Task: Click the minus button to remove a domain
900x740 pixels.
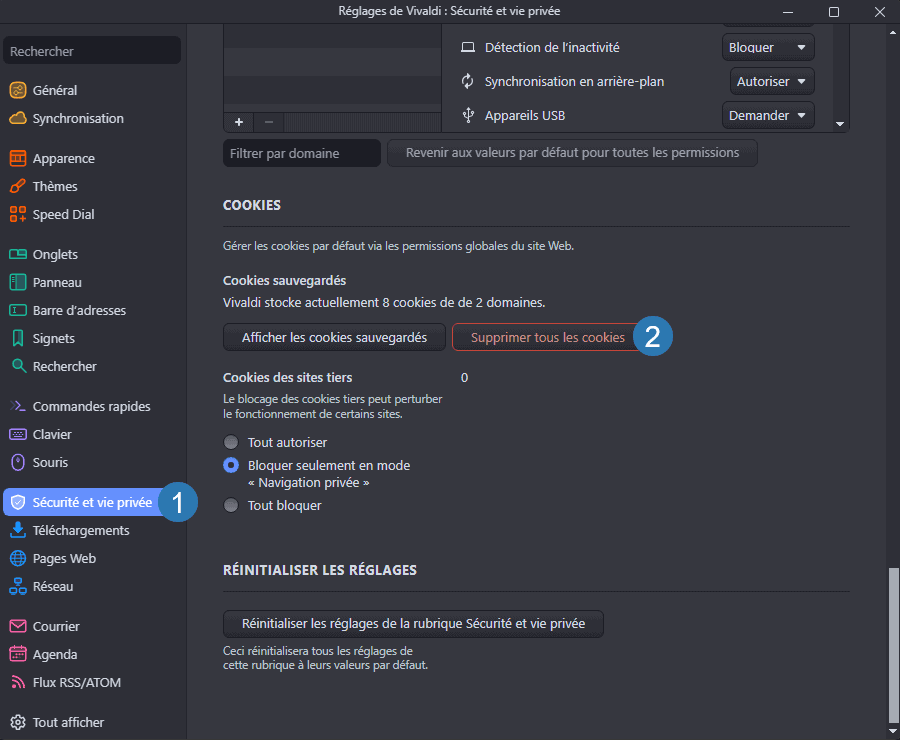Action: pyautogui.click(x=269, y=122)
